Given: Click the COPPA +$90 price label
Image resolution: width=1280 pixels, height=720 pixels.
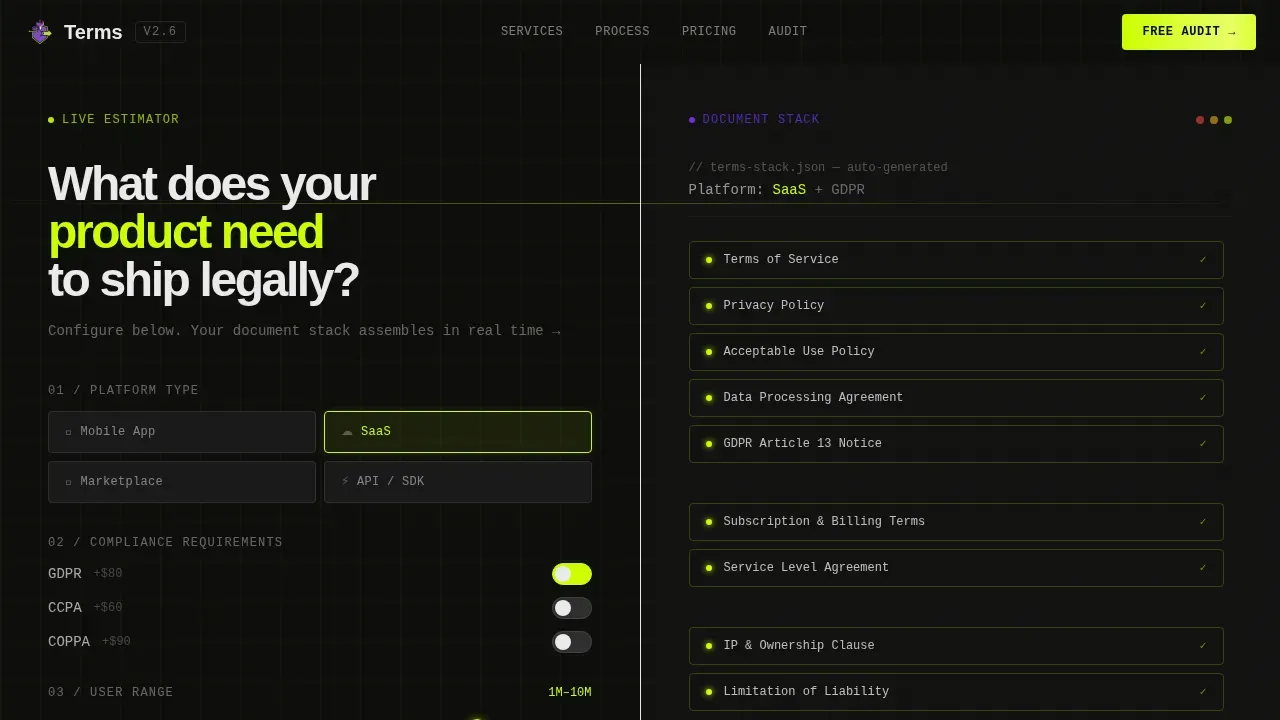Looking at the screenshot, I should pos(116,642).
